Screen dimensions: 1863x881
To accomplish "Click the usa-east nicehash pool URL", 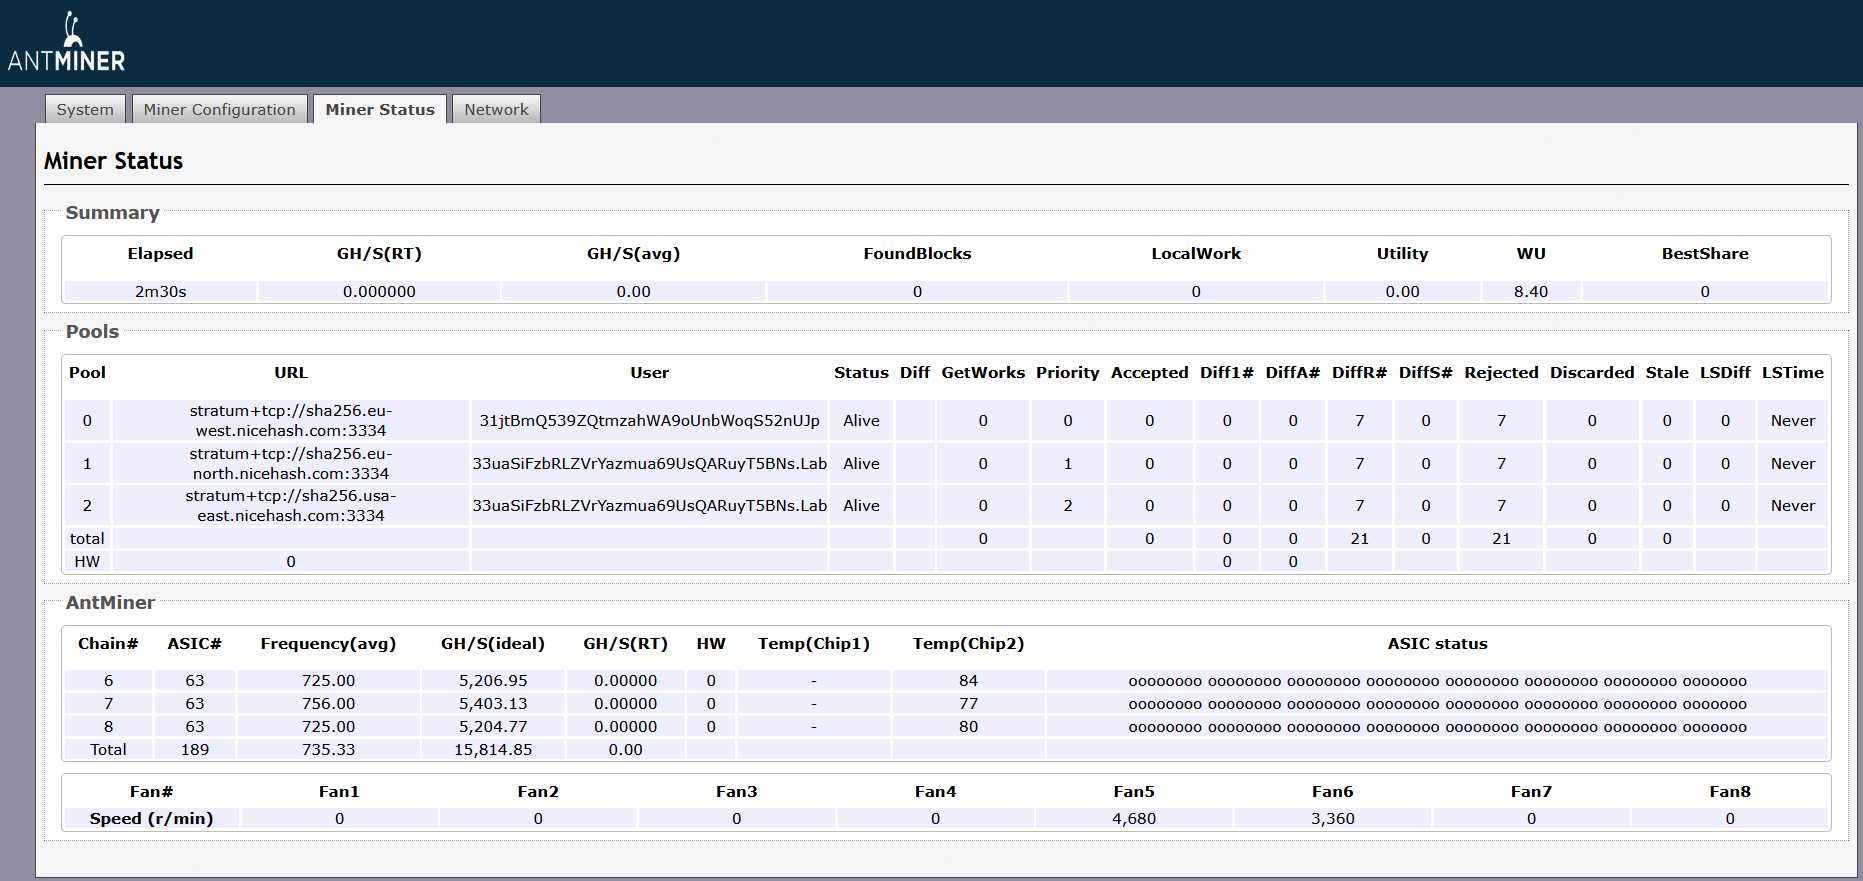I will pyautogui.click(x=291, y=506).
